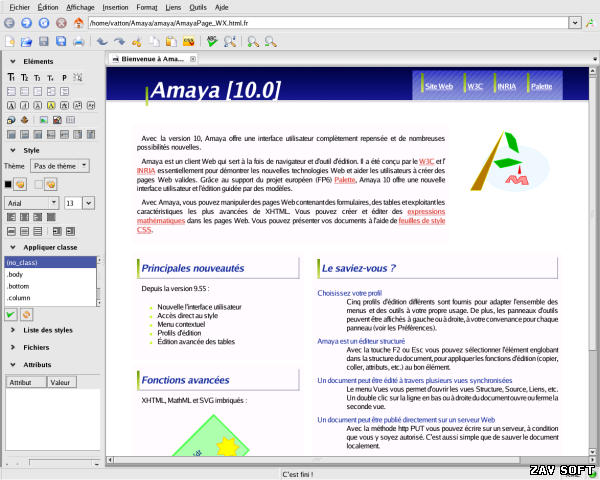The width and height of the screenshot is (600, 480).
Task: Undo the last action
Action: pos(102,41)
